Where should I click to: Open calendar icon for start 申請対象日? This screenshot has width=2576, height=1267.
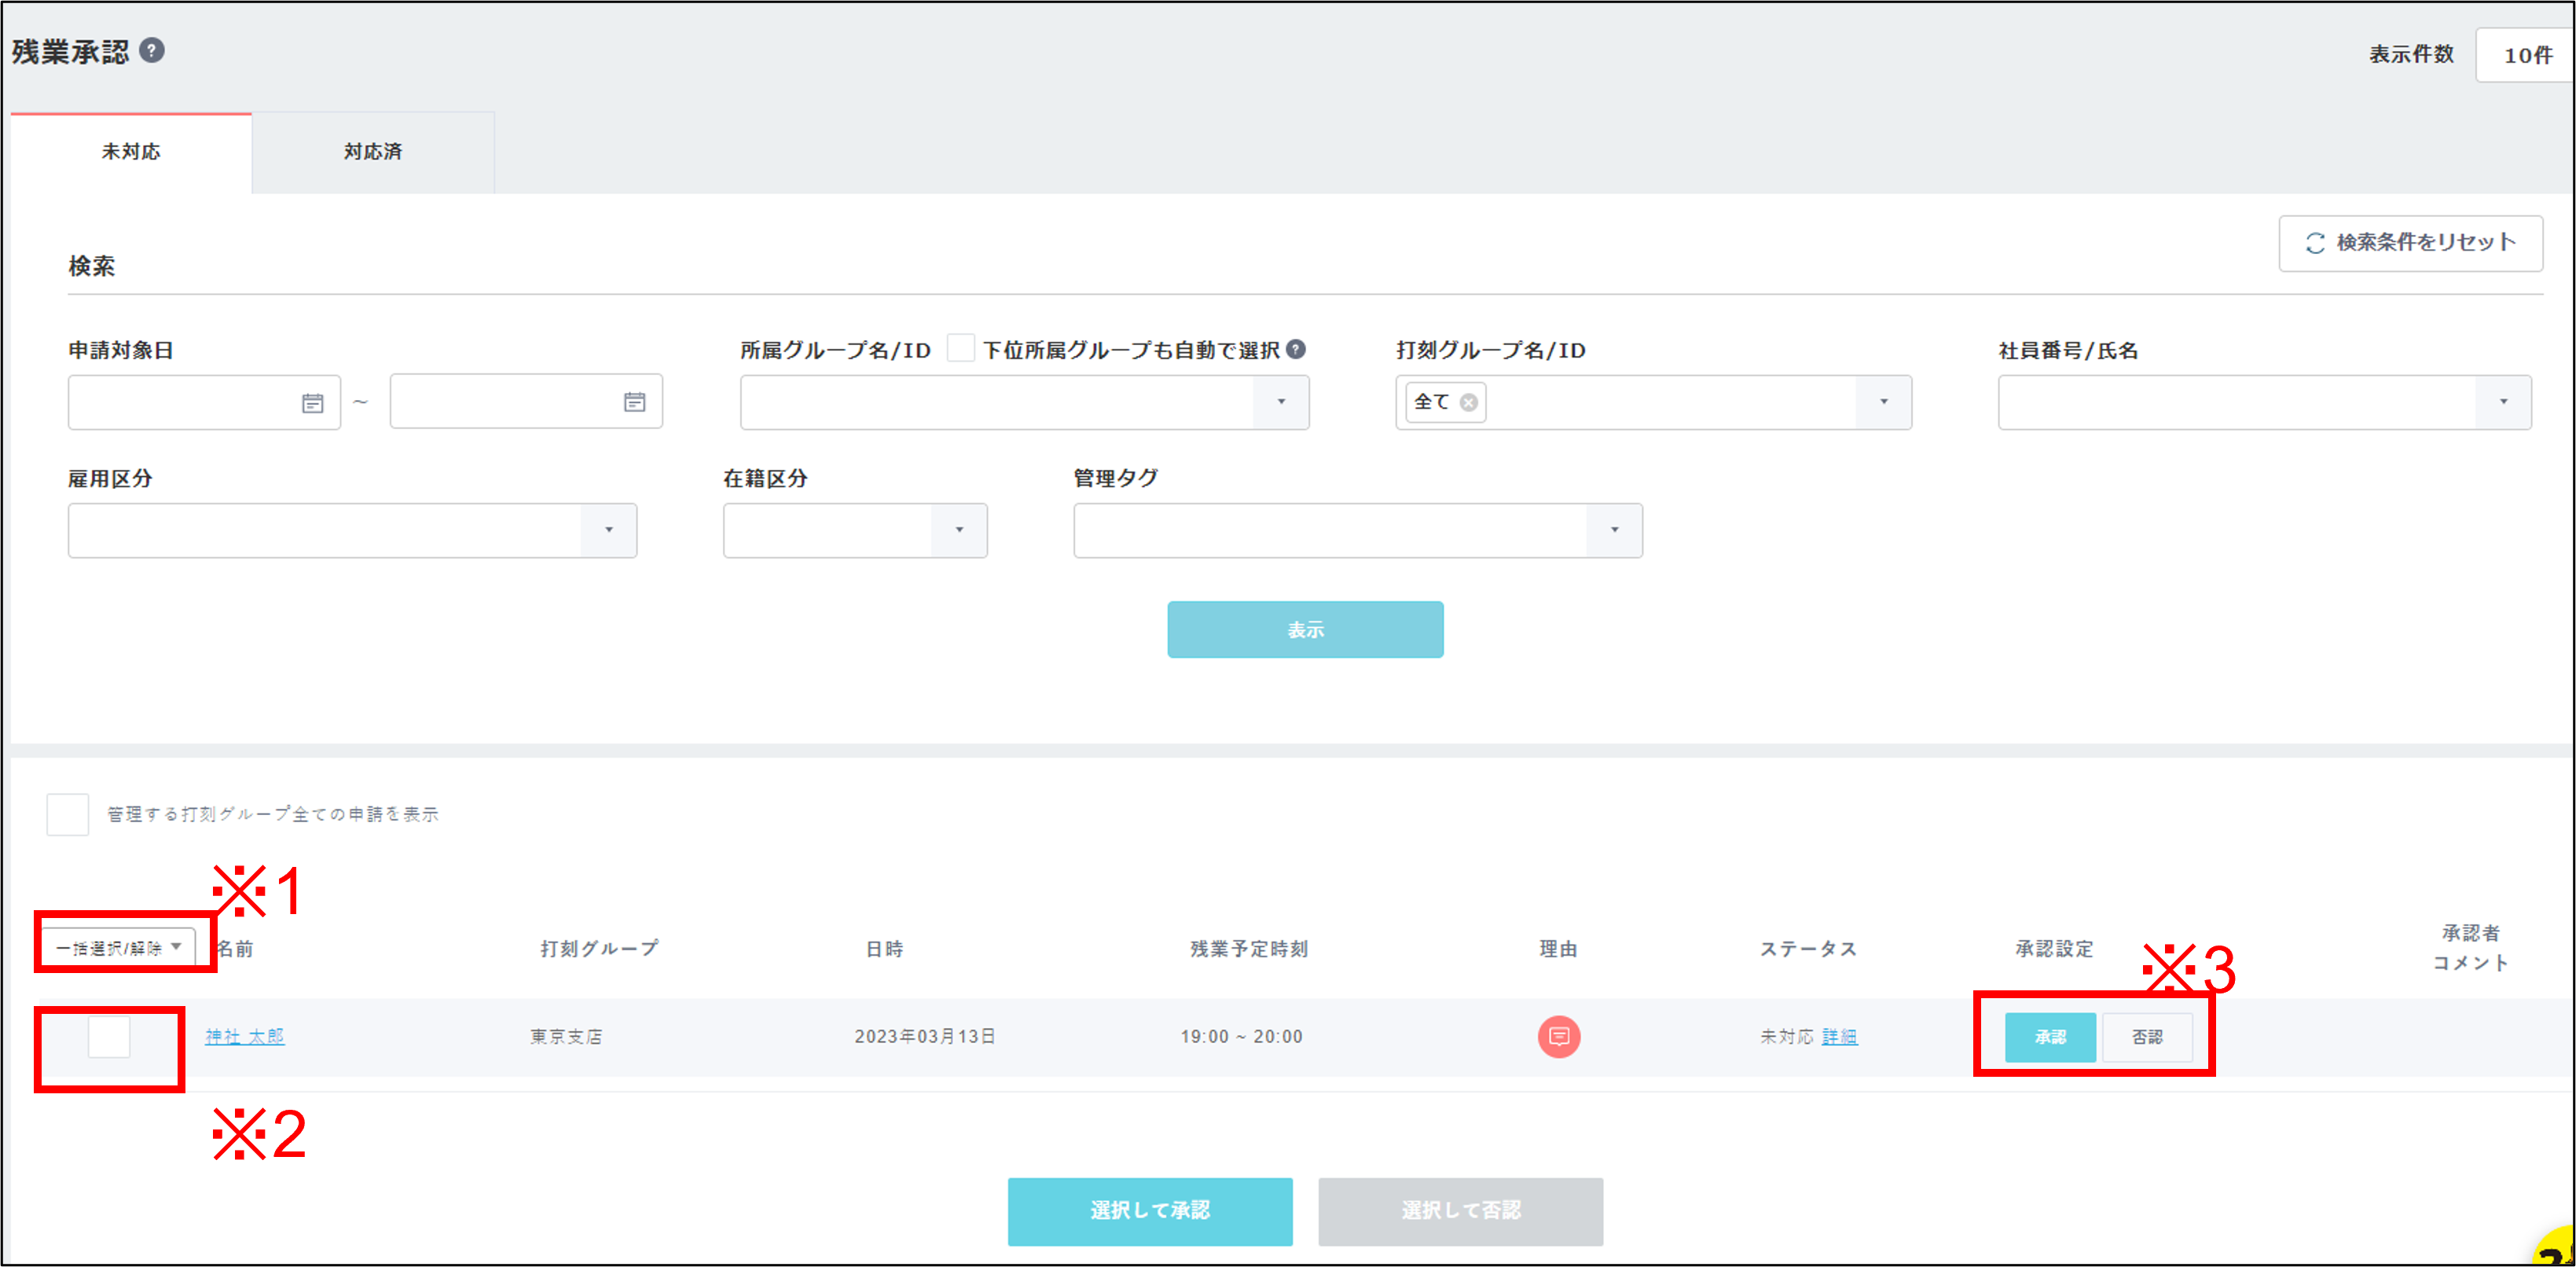tap(313, 403)
